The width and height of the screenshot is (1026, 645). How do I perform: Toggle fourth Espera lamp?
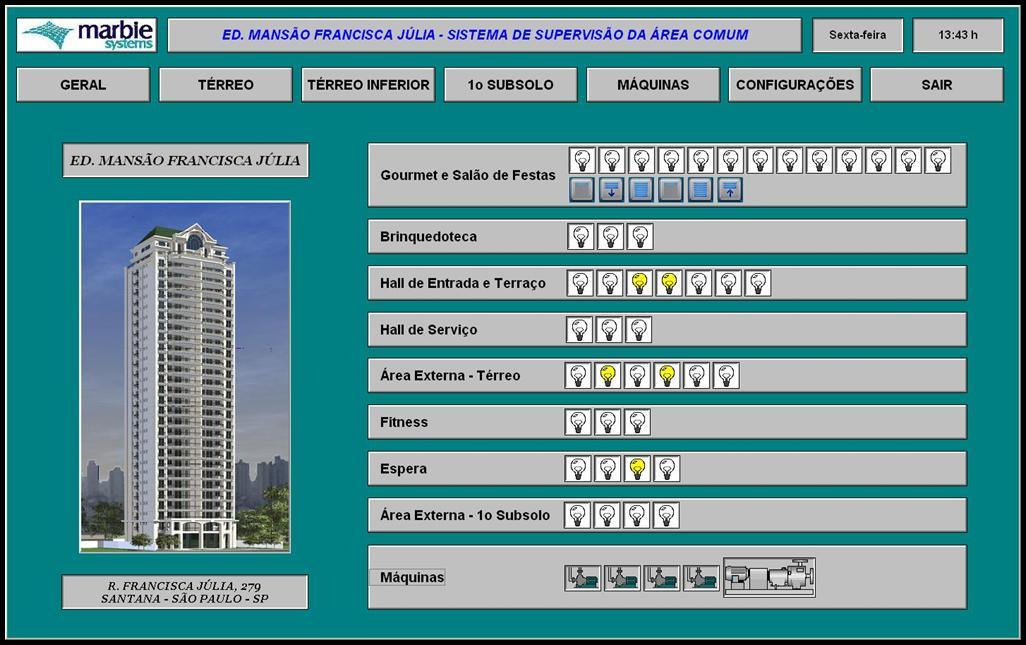(666, 469)
